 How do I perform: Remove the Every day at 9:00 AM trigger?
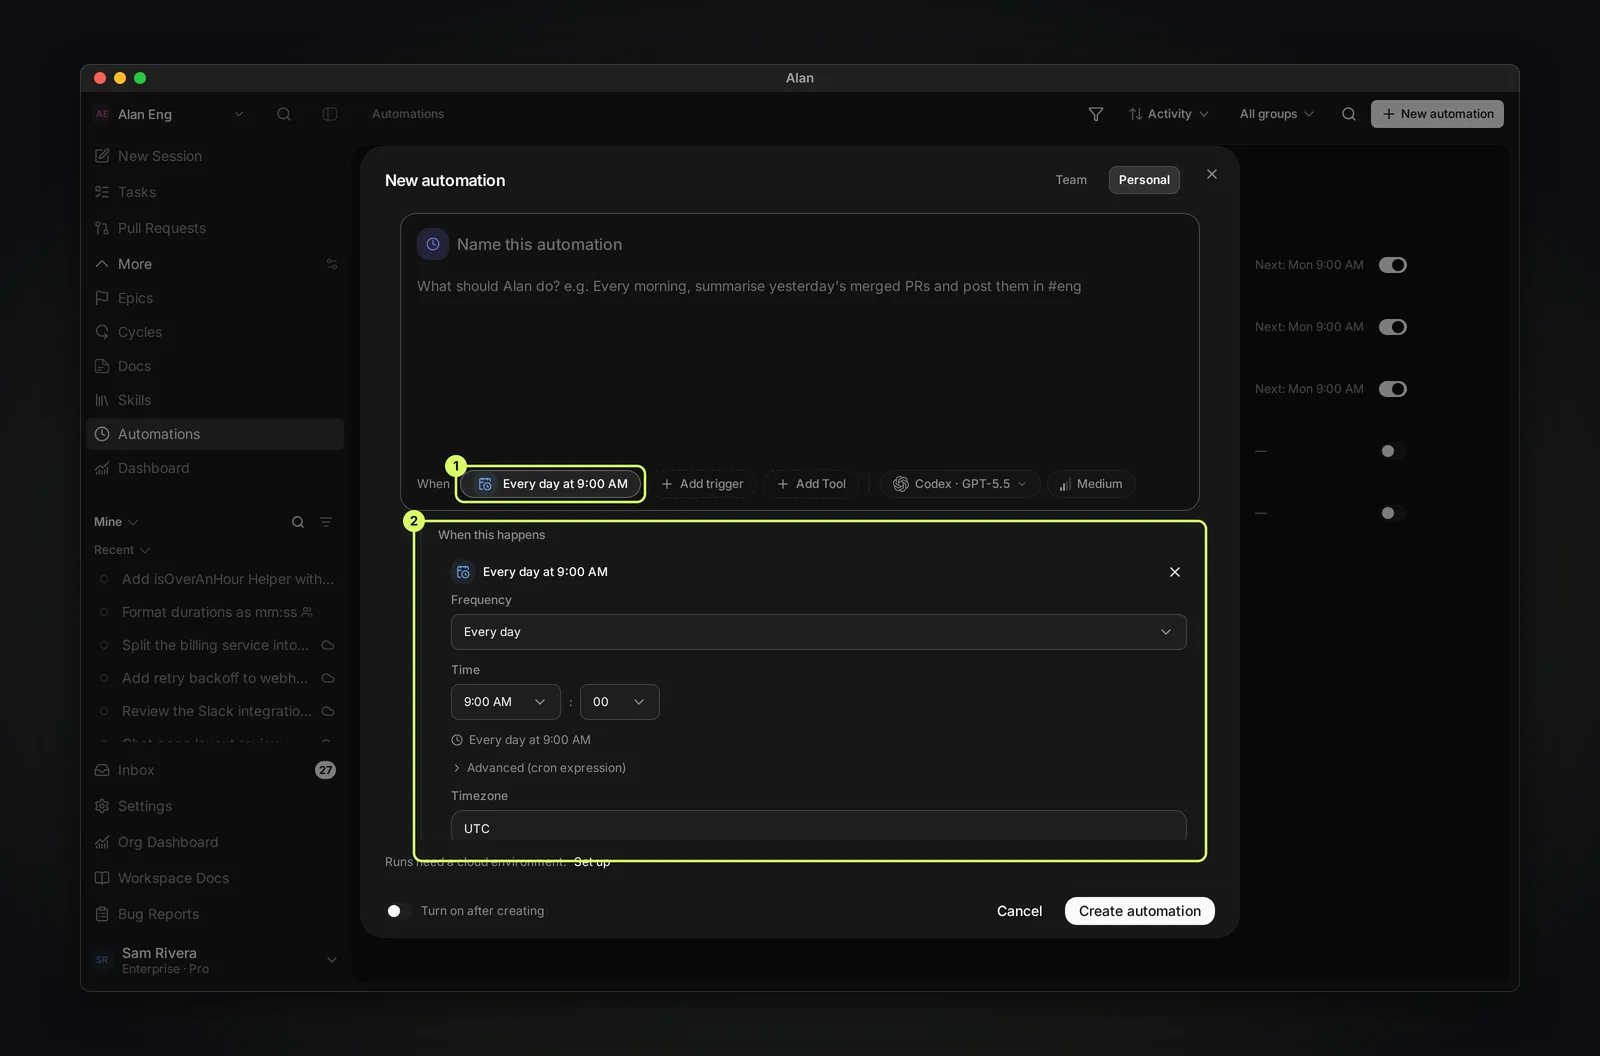pyautogui.click(x=1175, y=572)
